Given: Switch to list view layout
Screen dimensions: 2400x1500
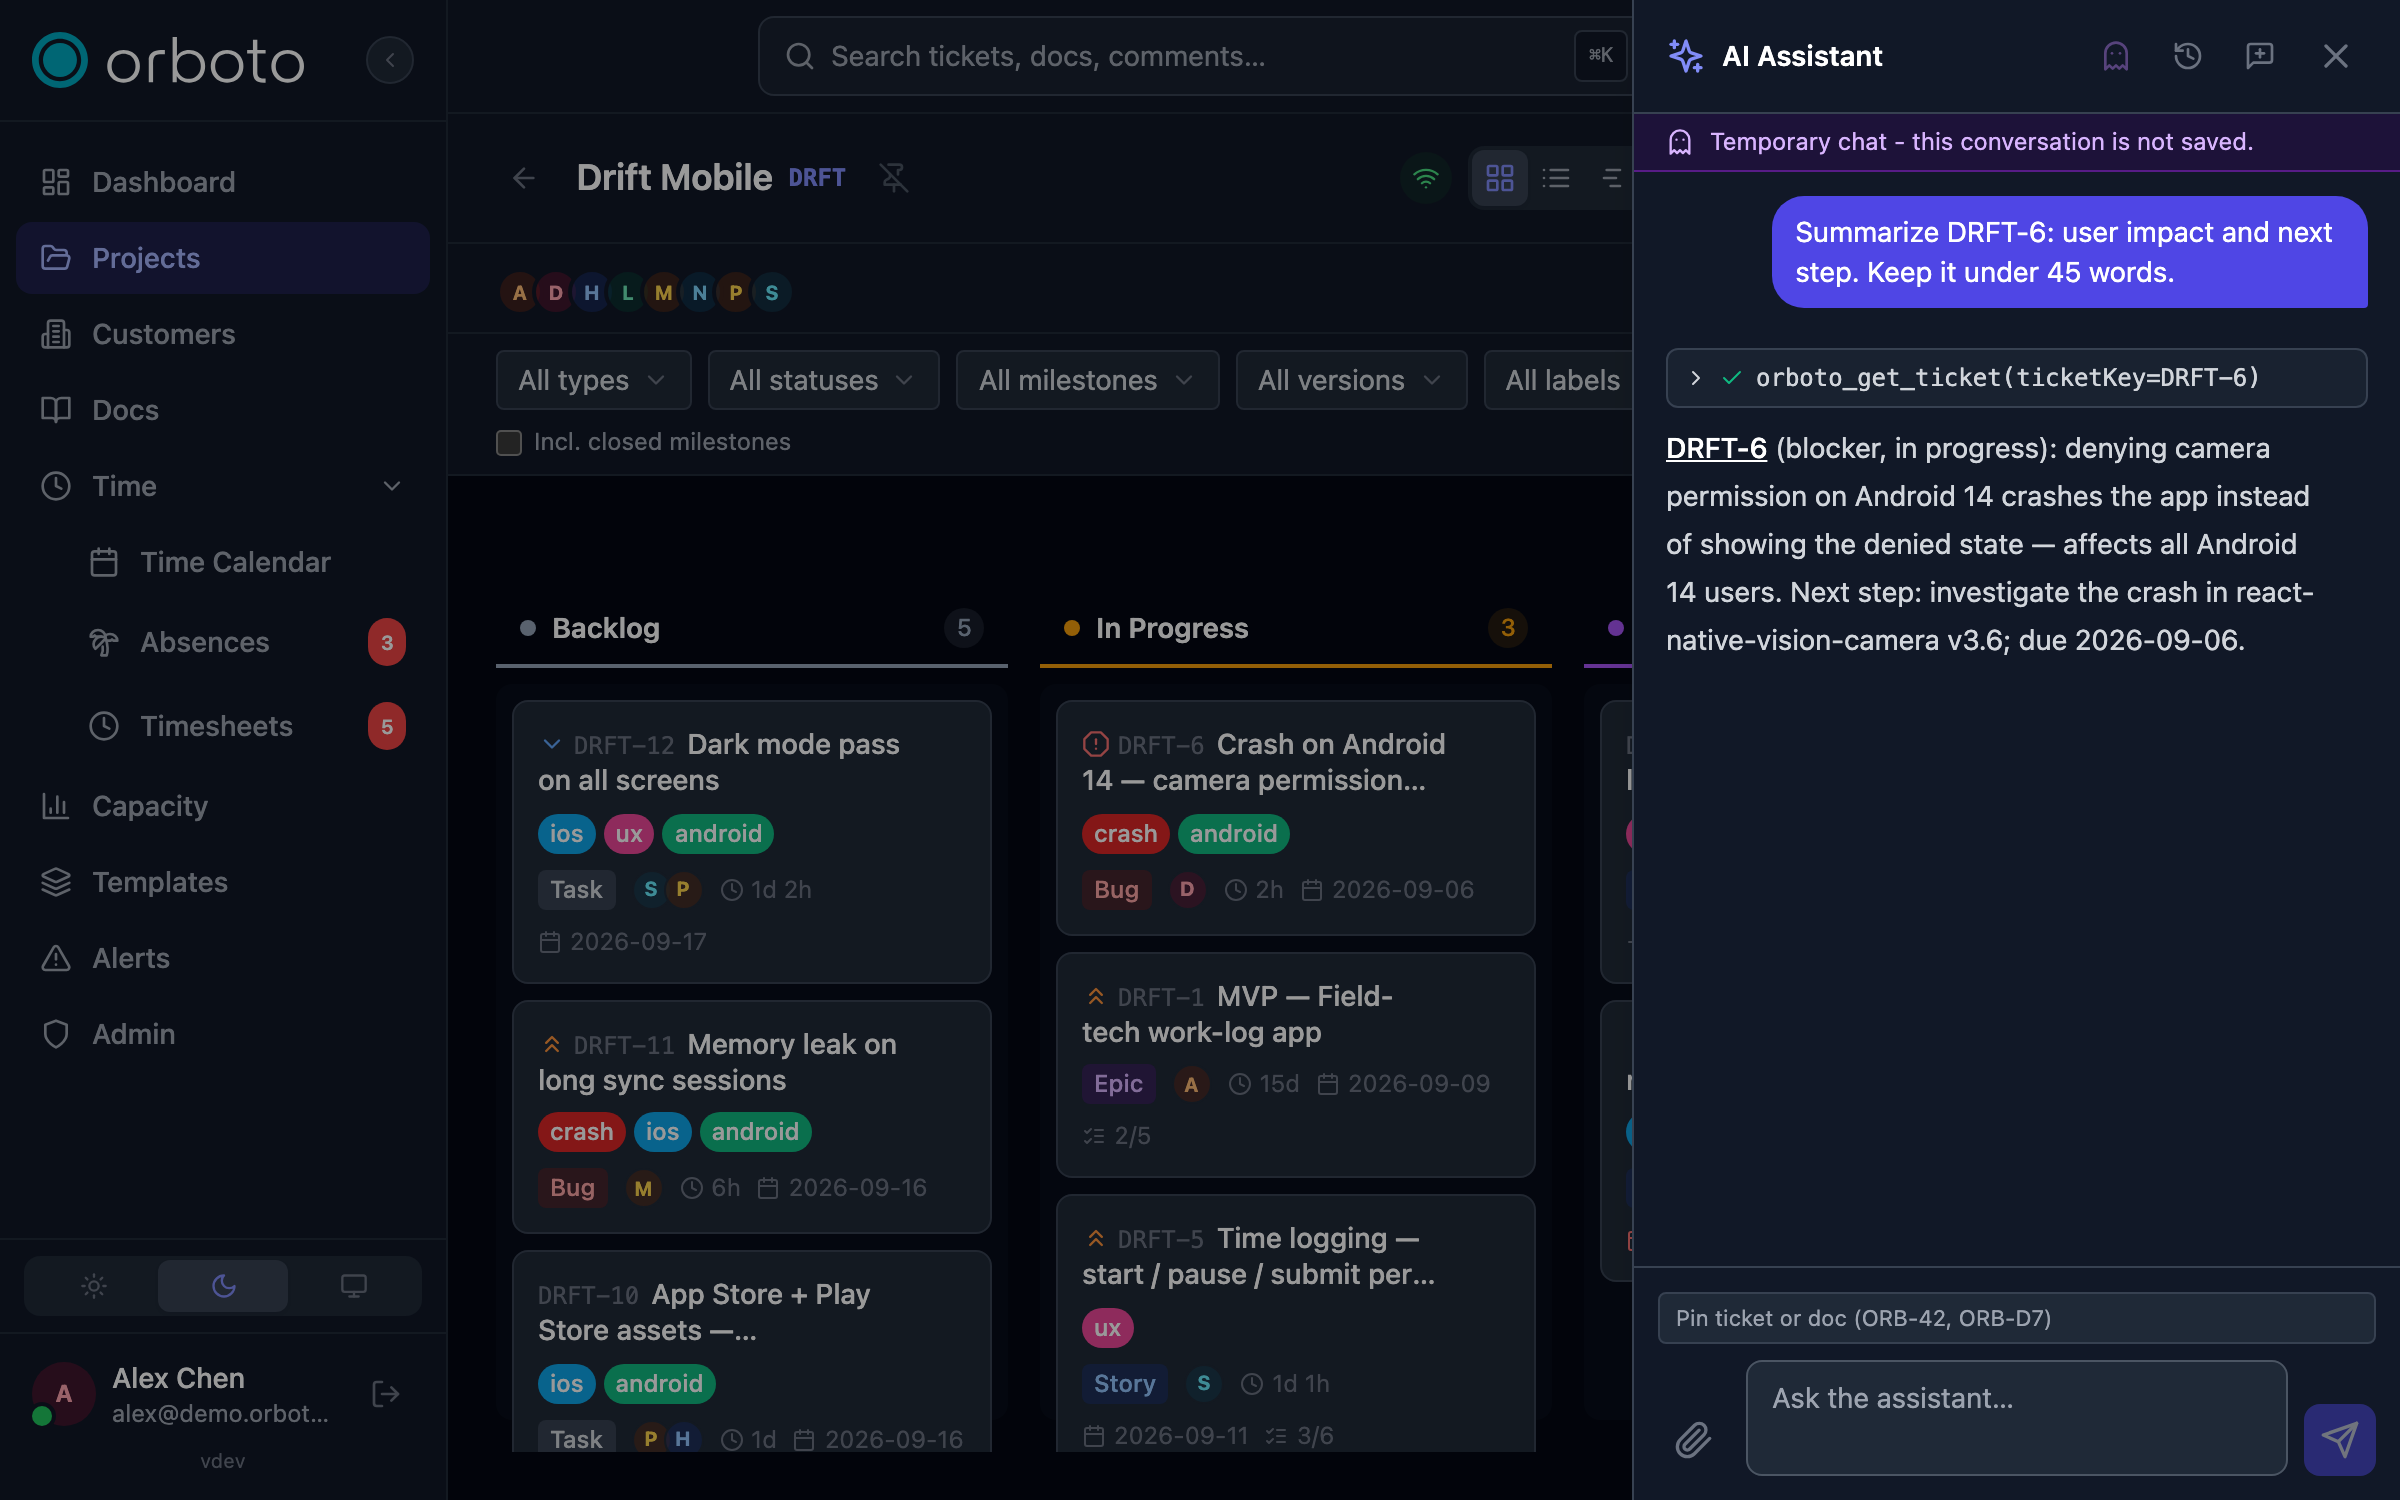Looking at the screenshot, I should 1555,178.
